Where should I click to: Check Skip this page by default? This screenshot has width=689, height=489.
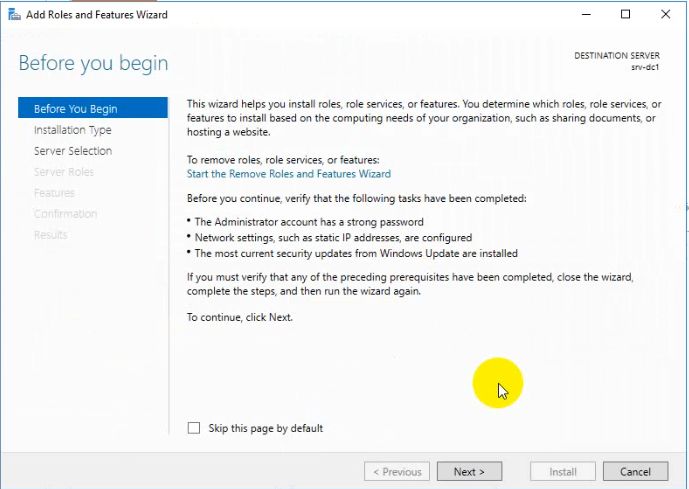194,428
